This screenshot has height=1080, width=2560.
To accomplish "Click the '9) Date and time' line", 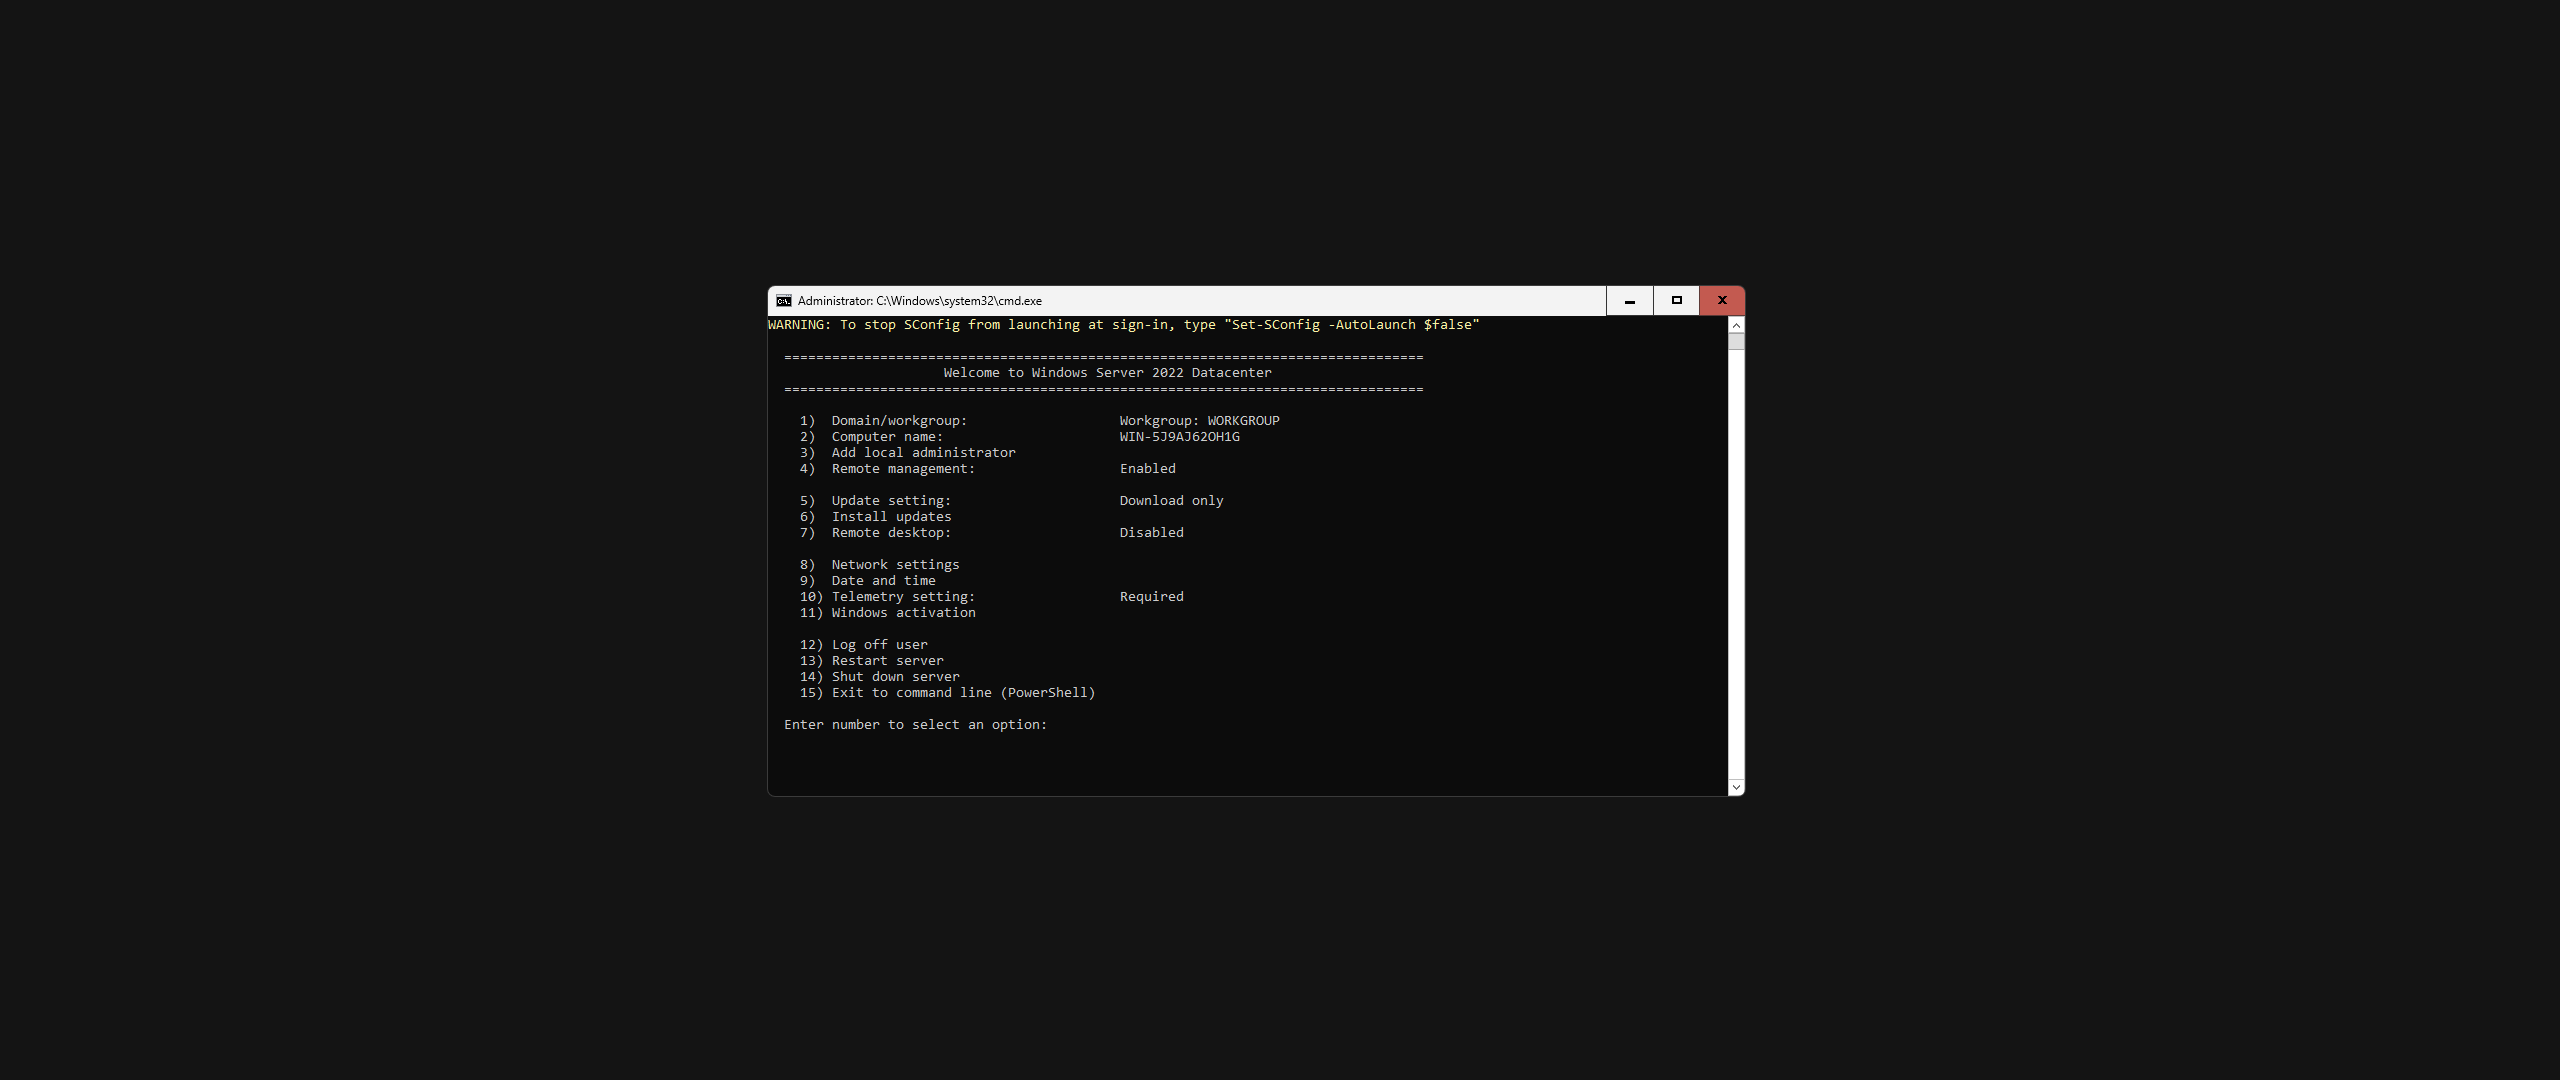I will (867, 581).
